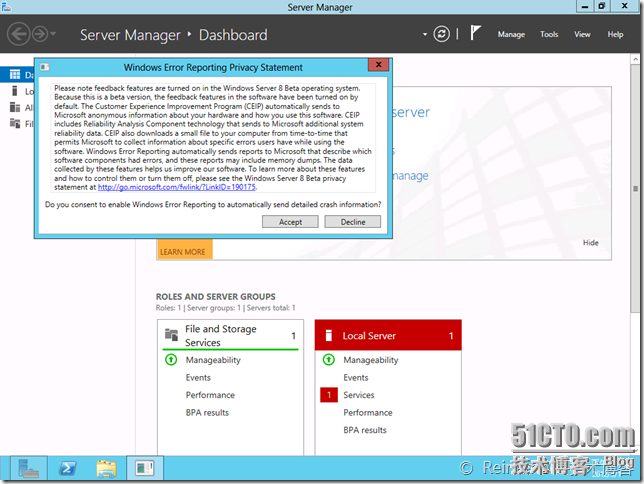Open File Explorer from the taskbar
644x484 pixels.
(106, 468)
